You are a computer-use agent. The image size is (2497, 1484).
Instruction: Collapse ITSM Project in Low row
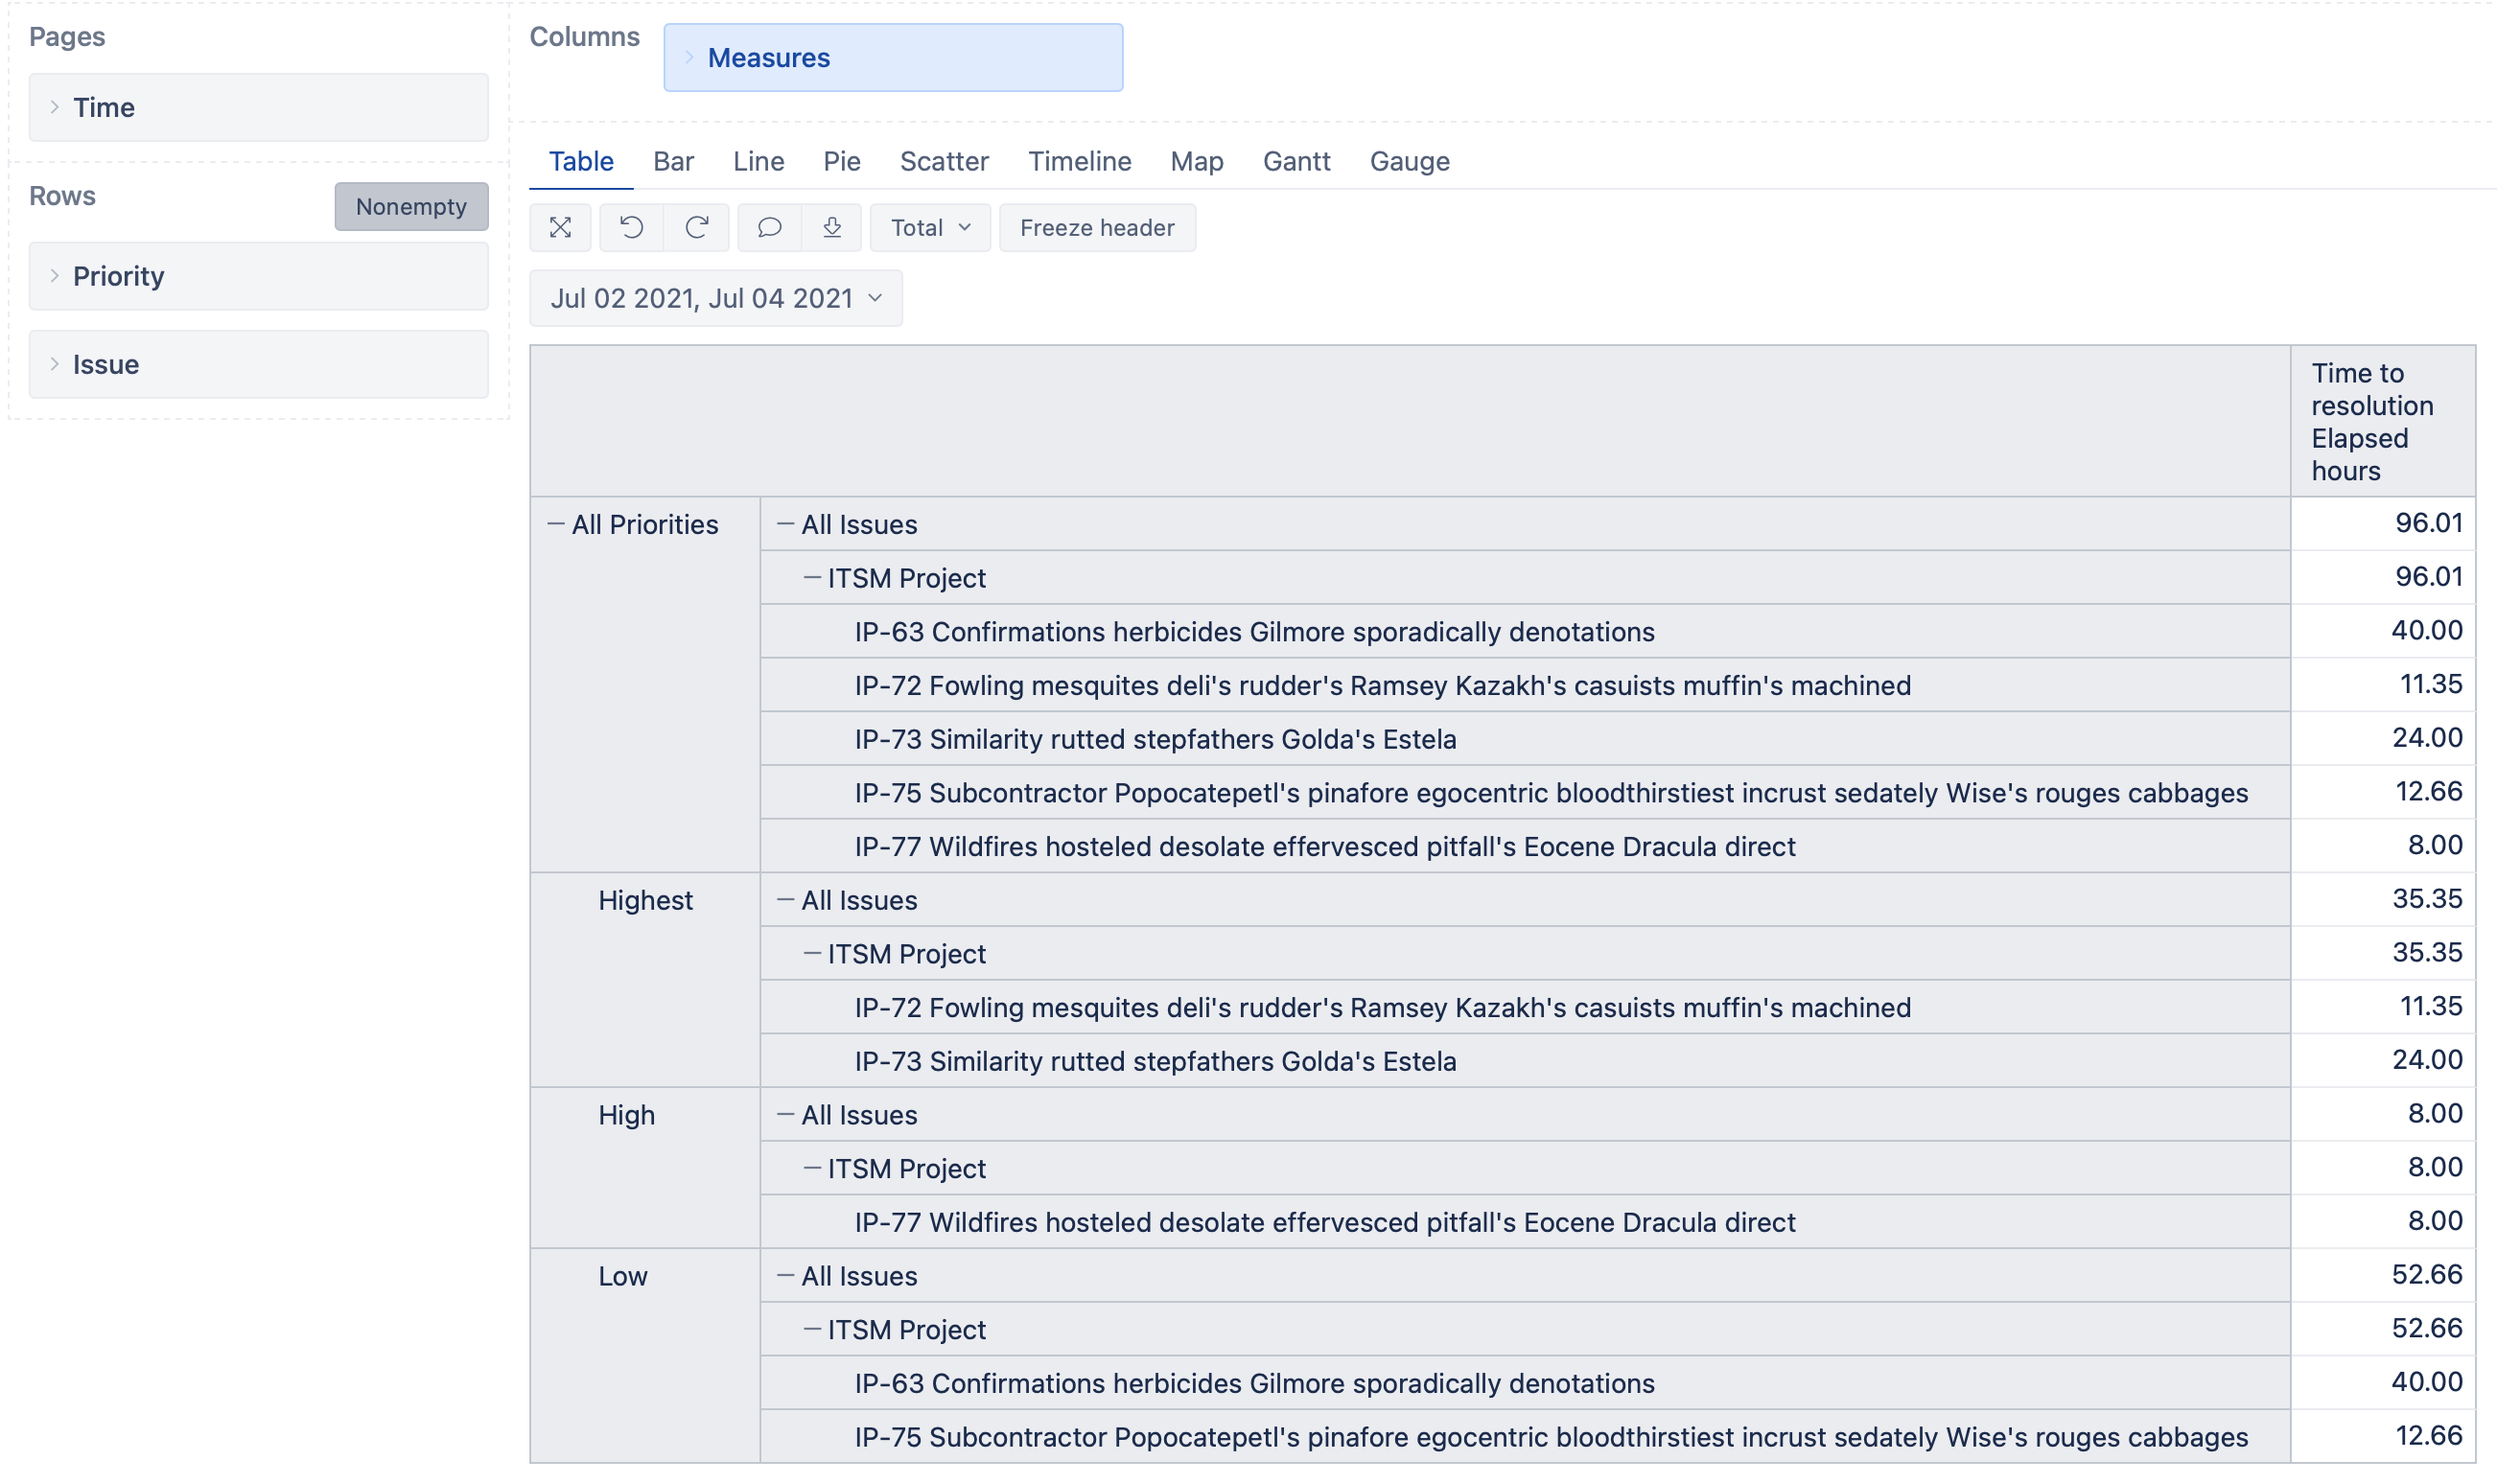pyautogui.click(x=812, y=1330)
